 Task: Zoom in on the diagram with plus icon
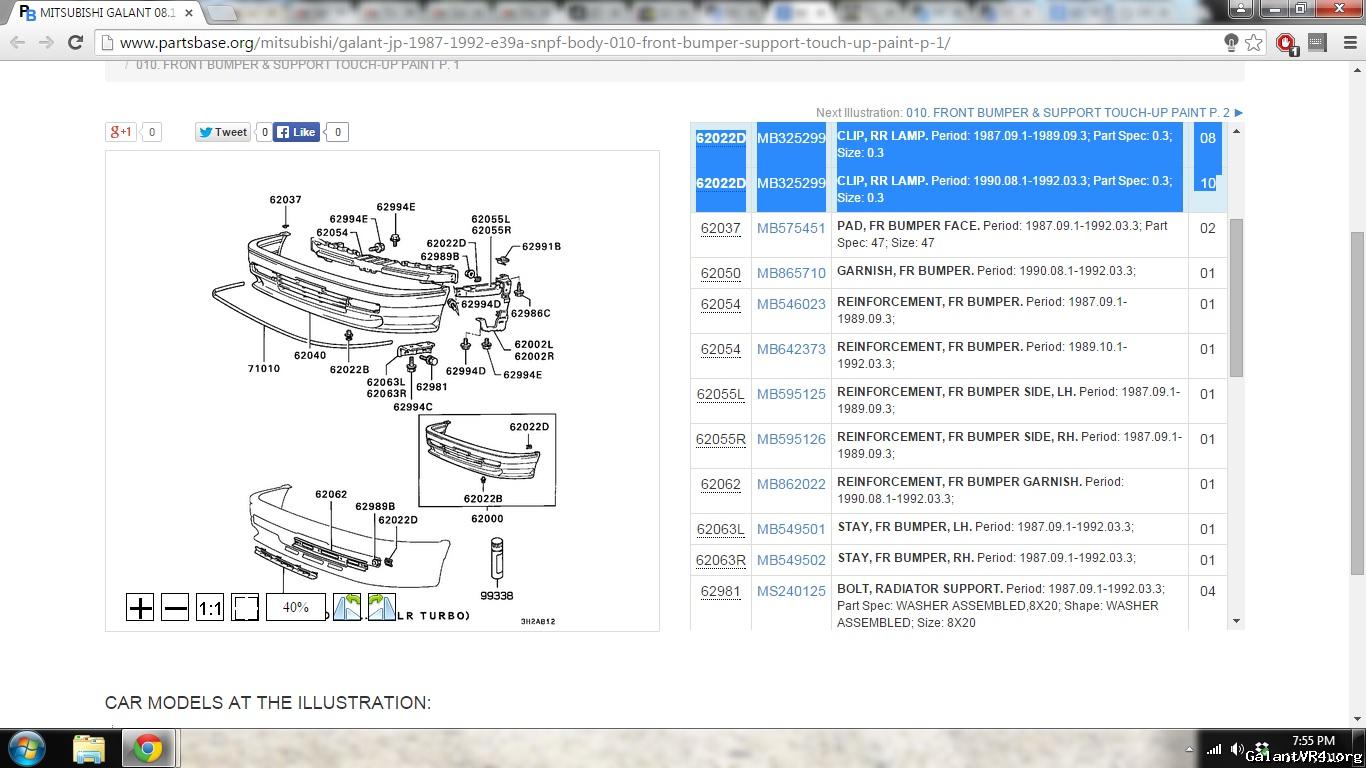coord(140,607)
